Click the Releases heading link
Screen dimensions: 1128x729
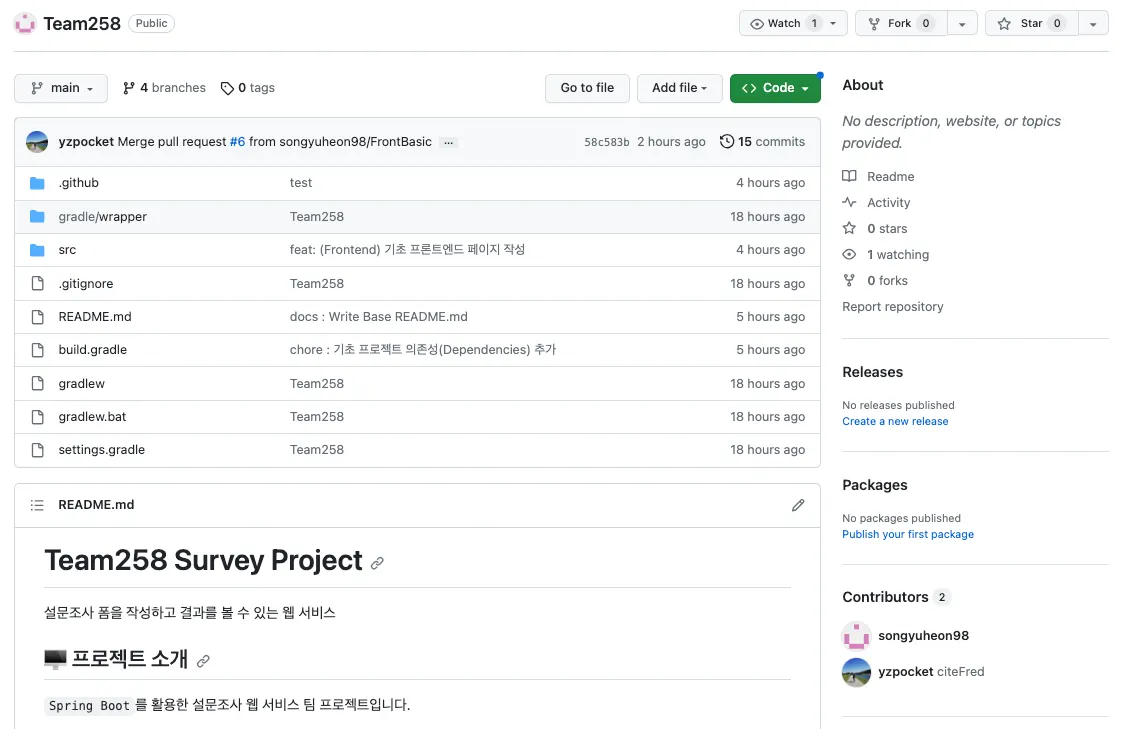click(x=872, y=372)
